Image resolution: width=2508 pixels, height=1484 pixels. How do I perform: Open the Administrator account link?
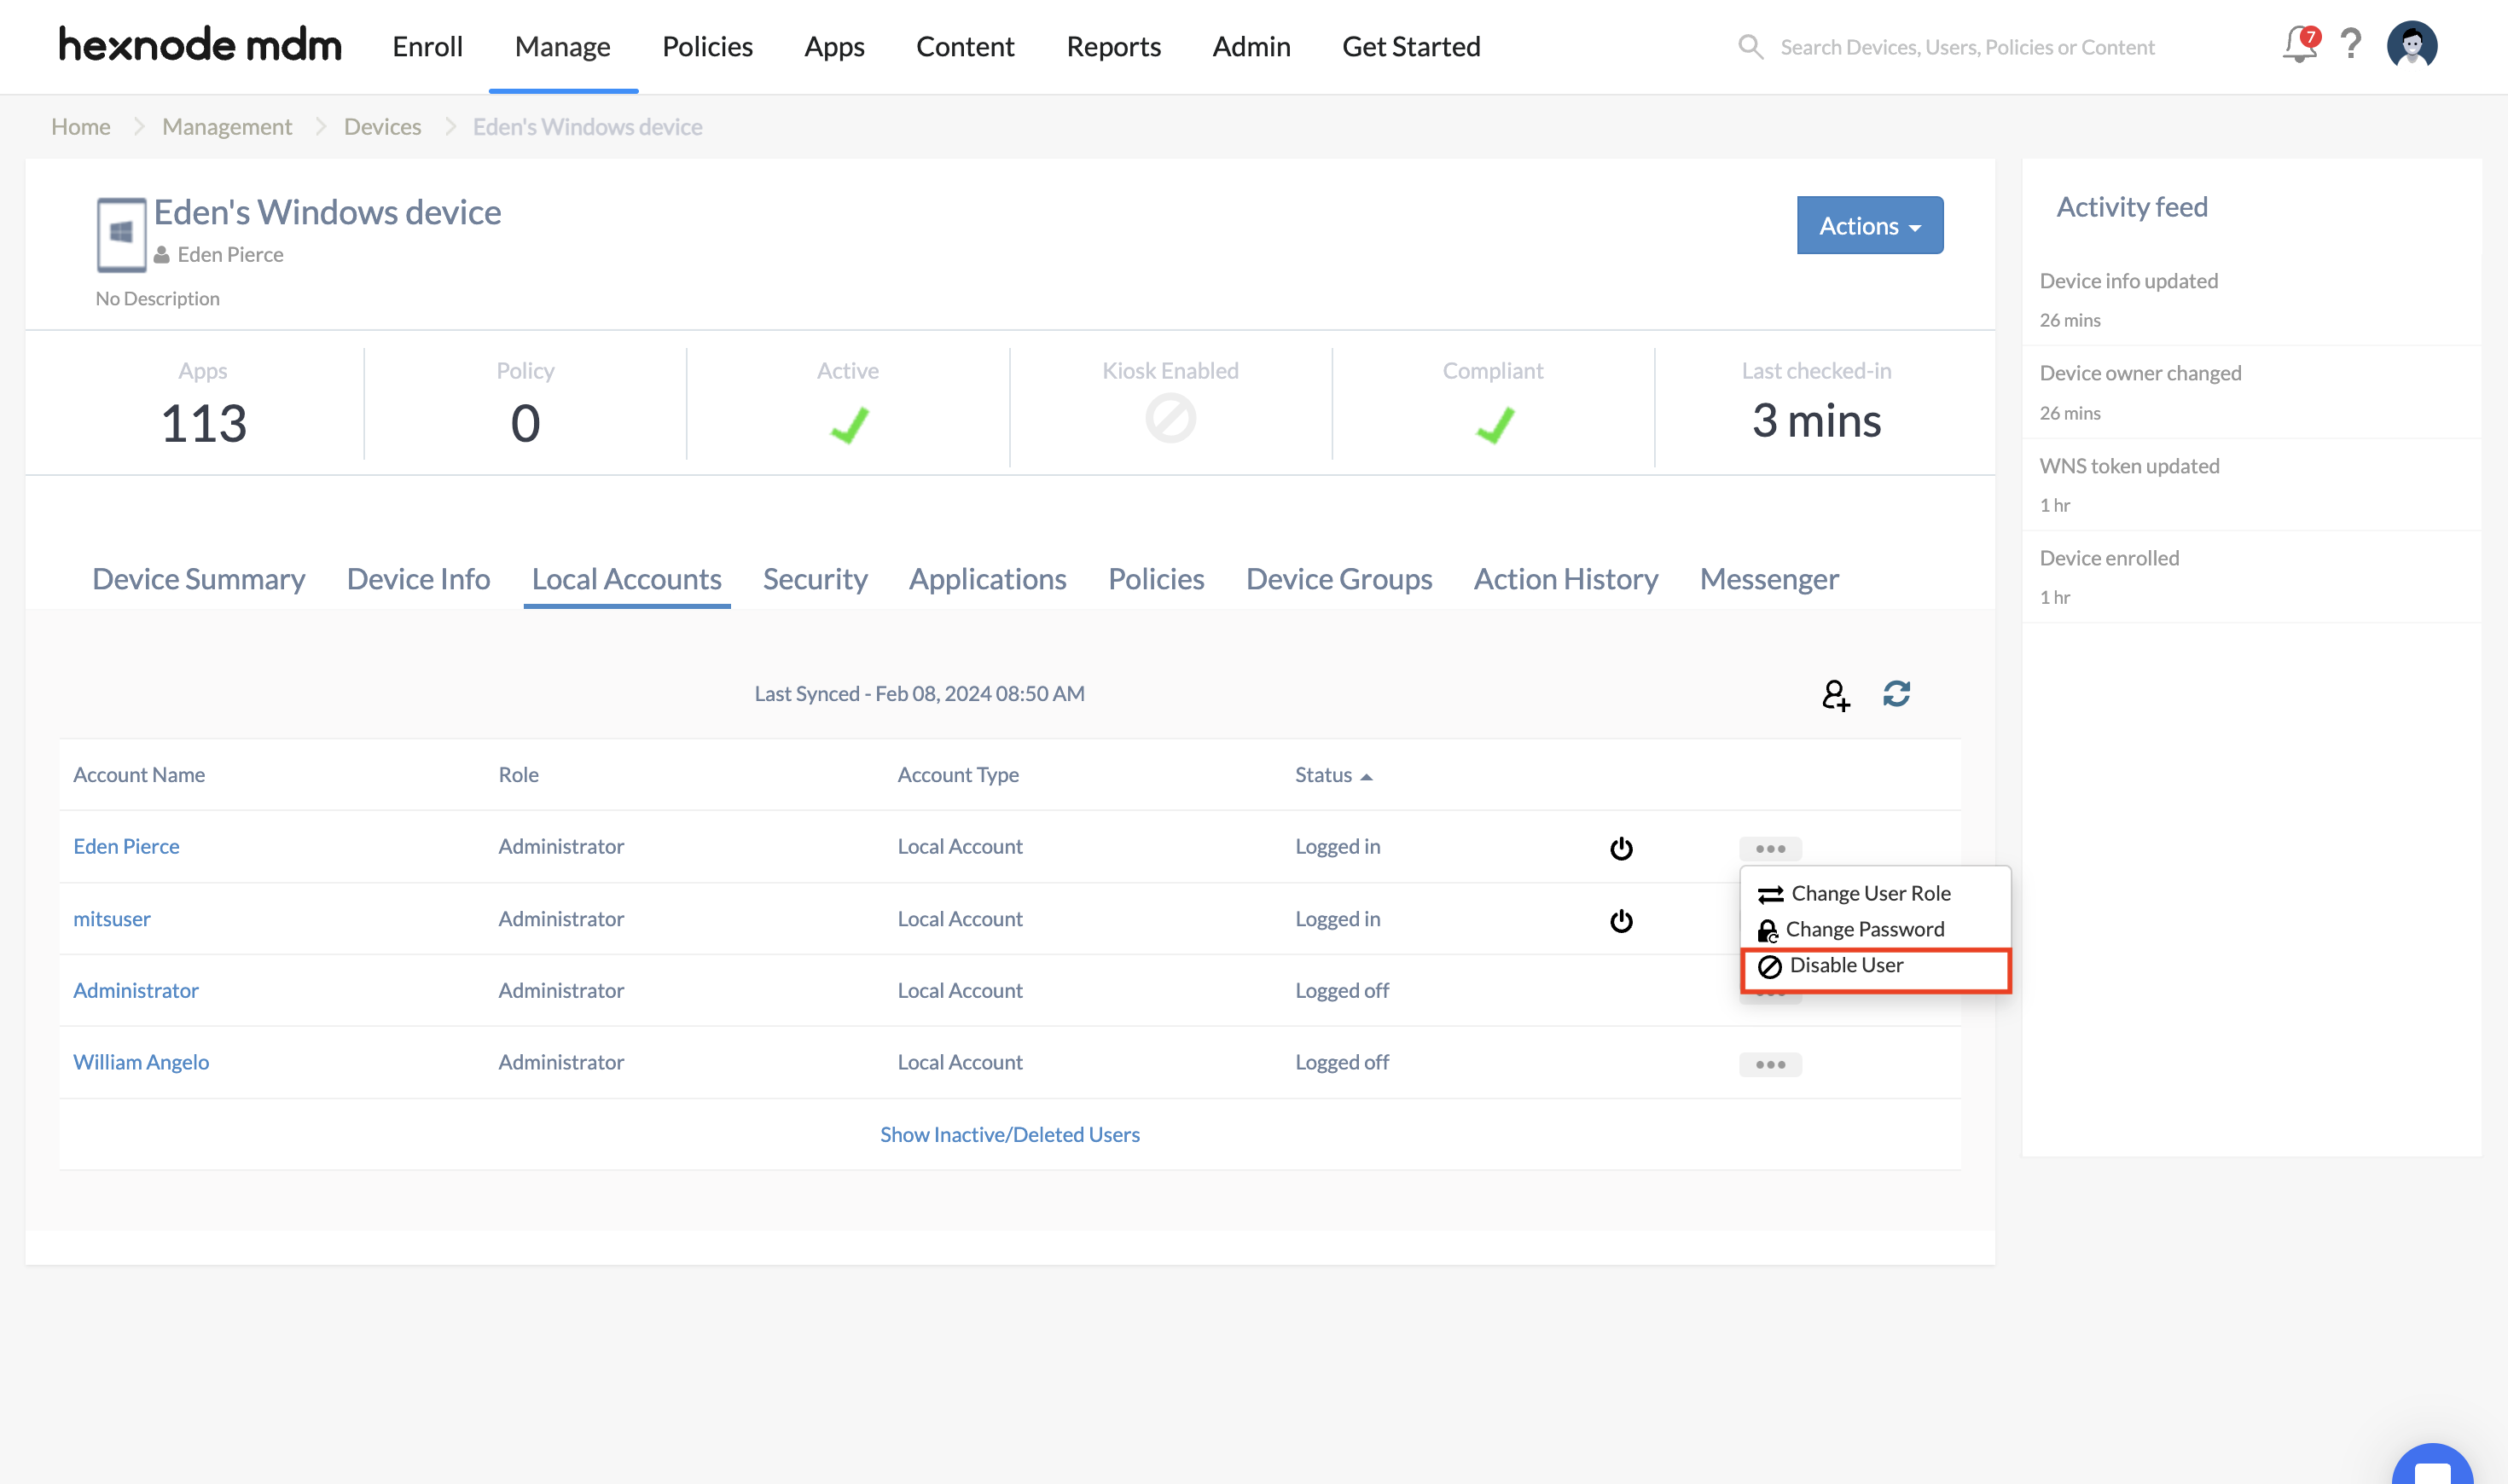(x=136, y=990)
